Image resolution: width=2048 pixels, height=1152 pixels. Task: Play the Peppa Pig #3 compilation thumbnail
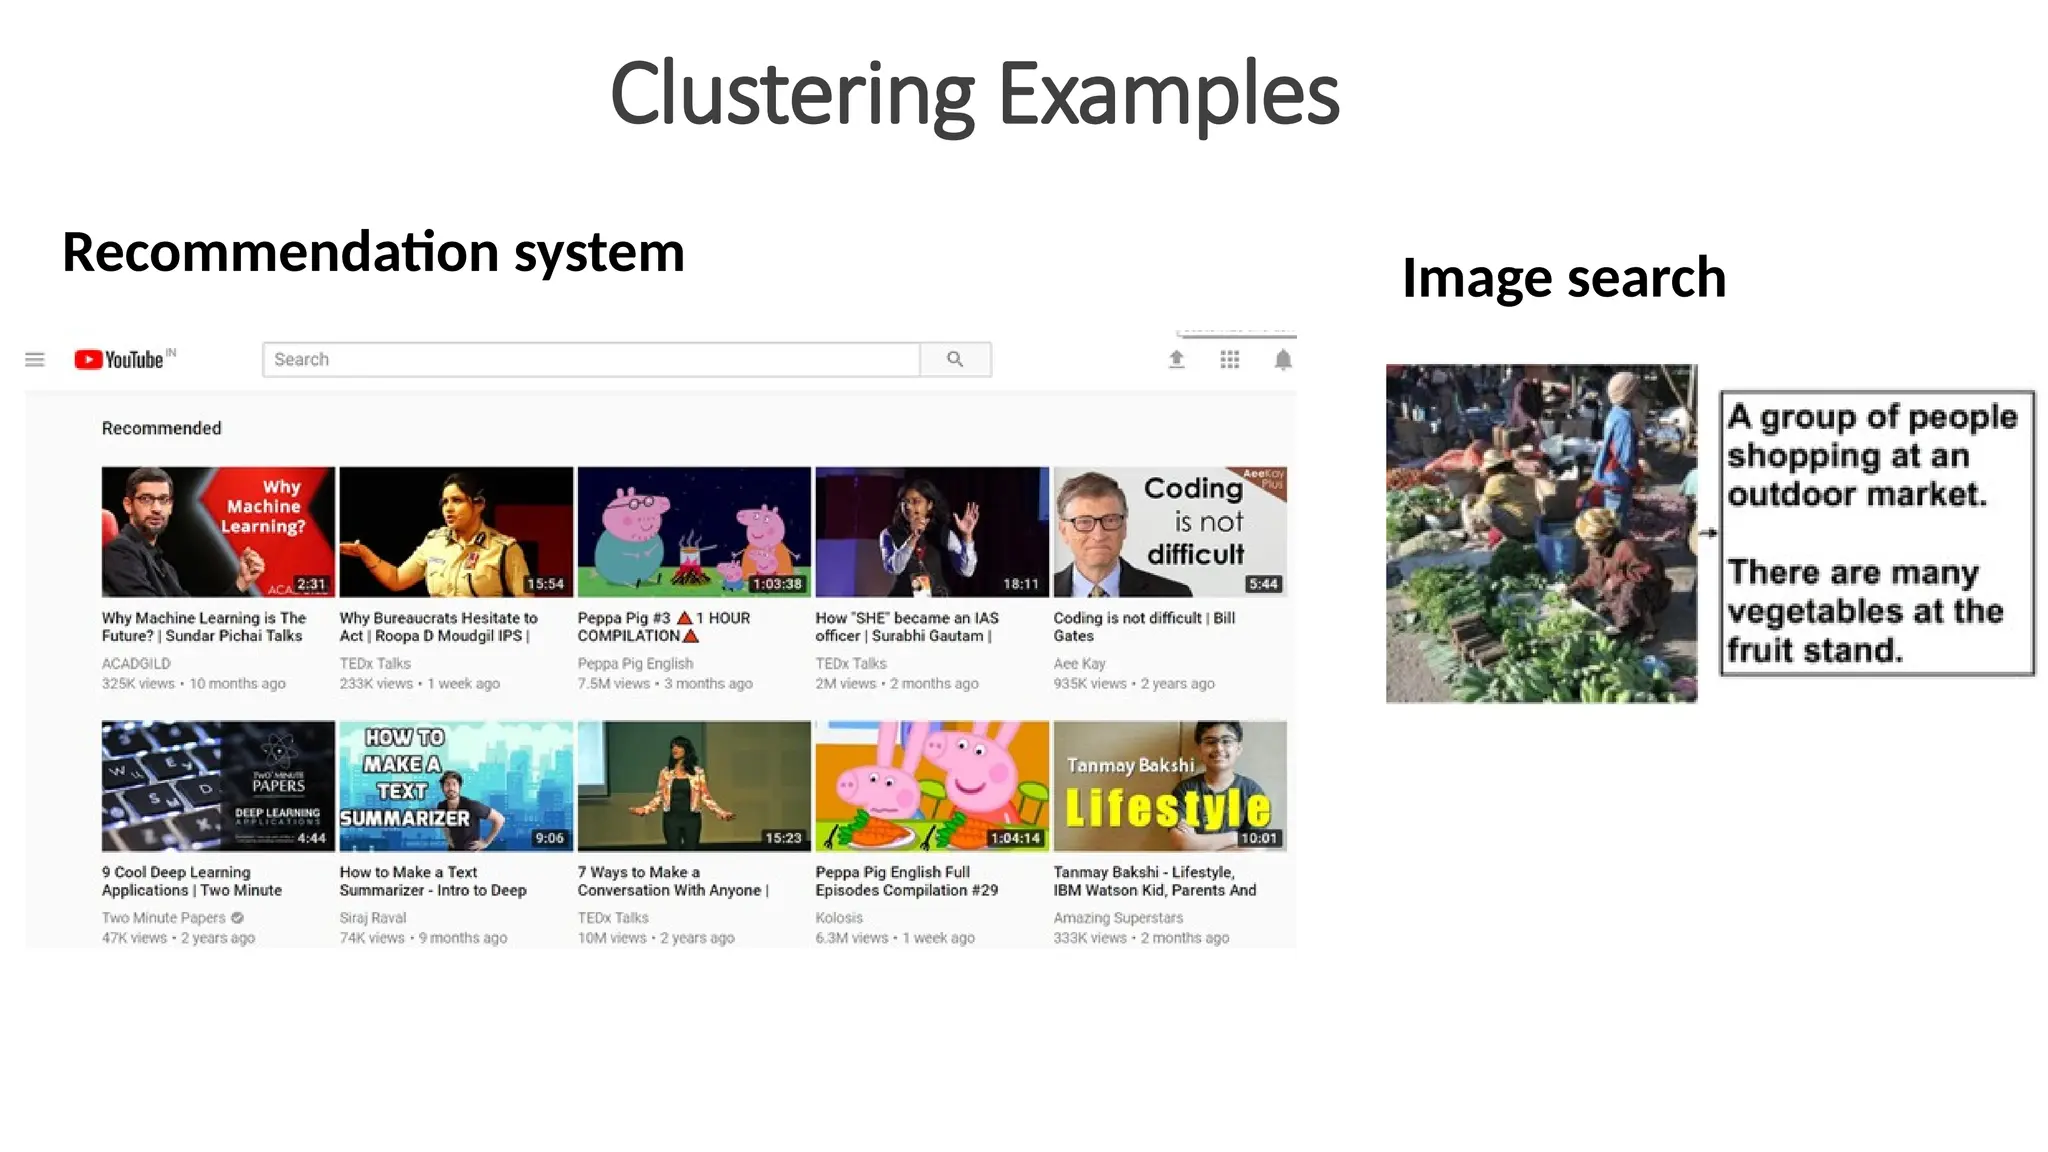click(694, 531)
